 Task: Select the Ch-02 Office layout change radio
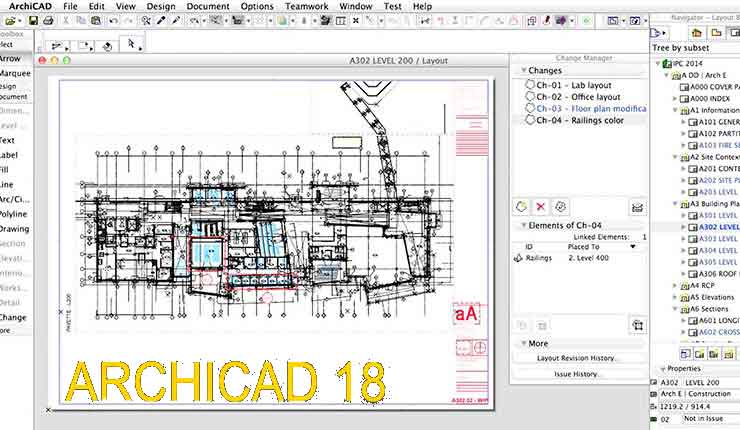pos(530,96)
